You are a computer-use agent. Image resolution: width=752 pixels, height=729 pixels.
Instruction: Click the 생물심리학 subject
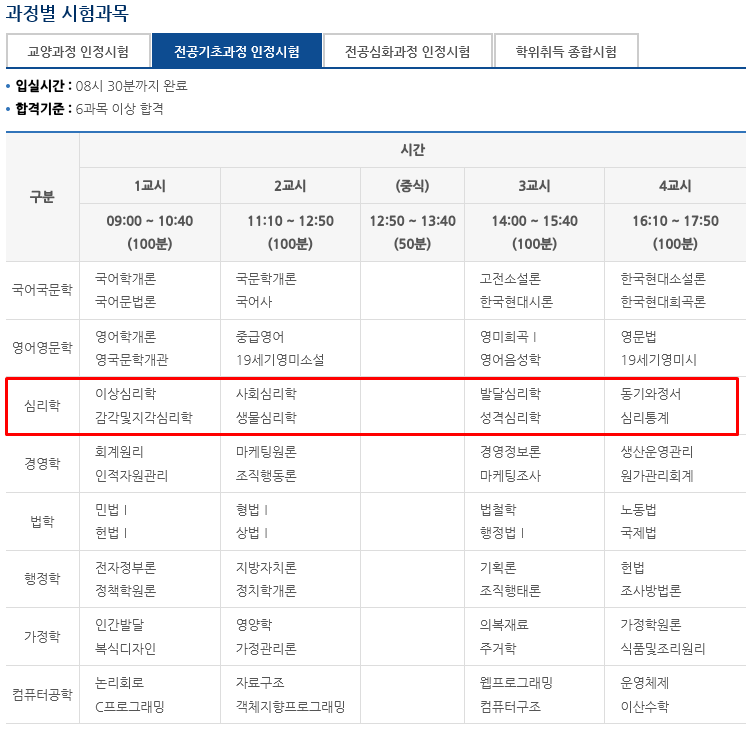tap(266, 418)
